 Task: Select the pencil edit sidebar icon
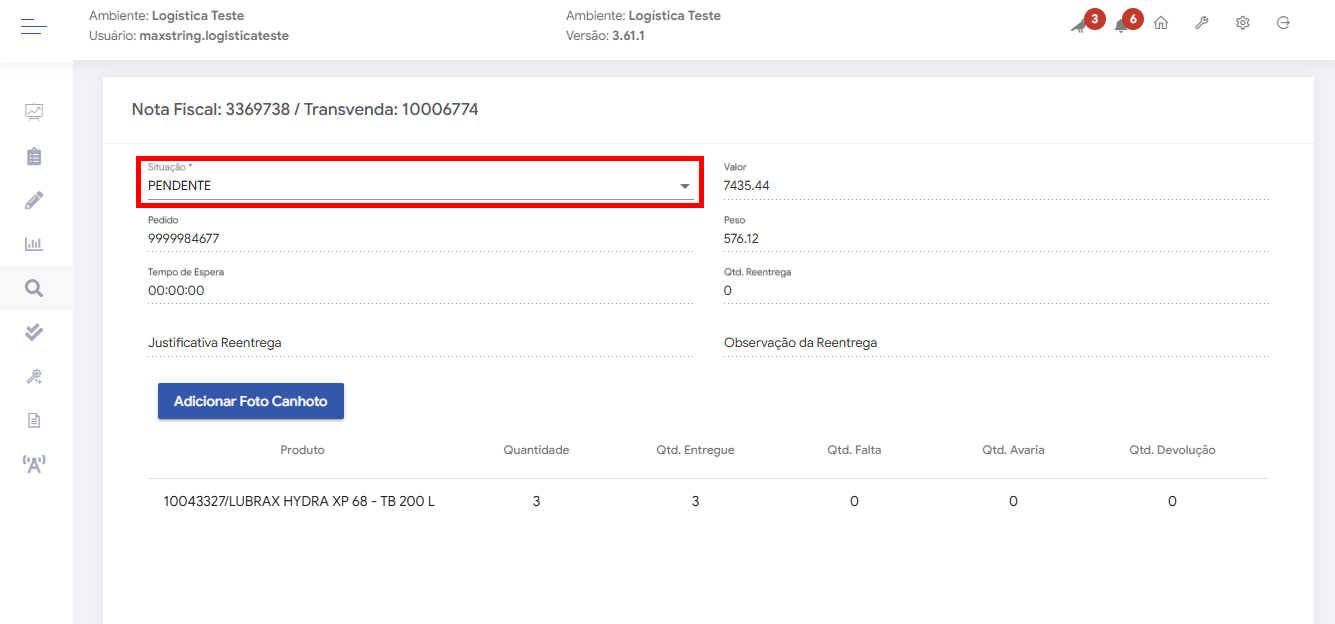click(x=34, y=200)
